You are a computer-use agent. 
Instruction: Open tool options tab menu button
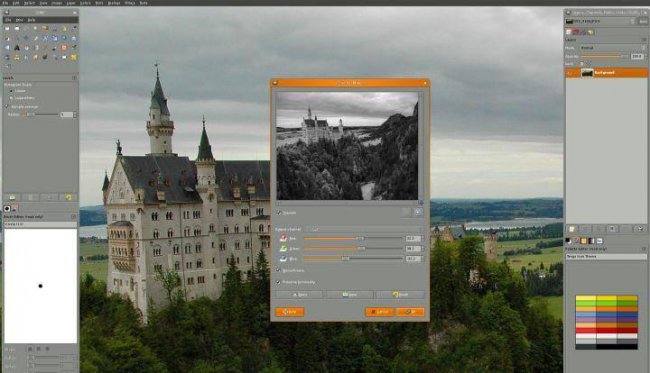point(75,78)
